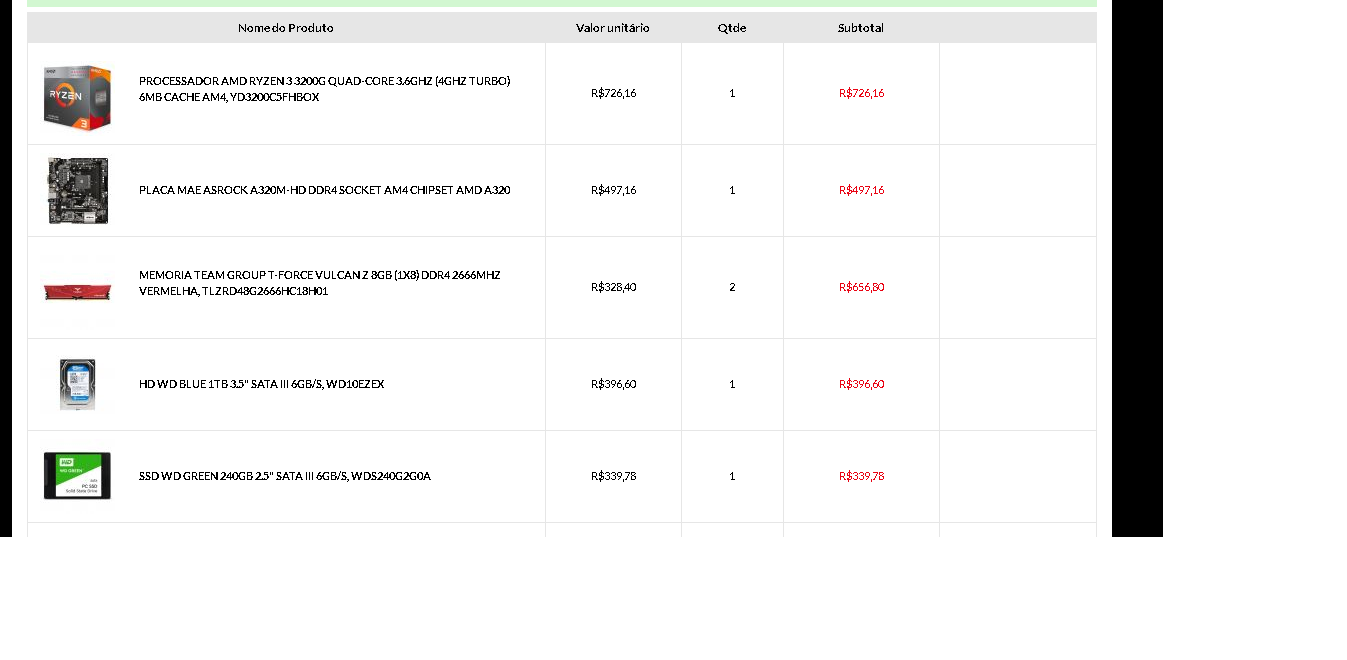Screen dimensions: 1347x660
Task: Click the WD Green SSD product image
Action: pyautogui.click(x=77, y=476)
